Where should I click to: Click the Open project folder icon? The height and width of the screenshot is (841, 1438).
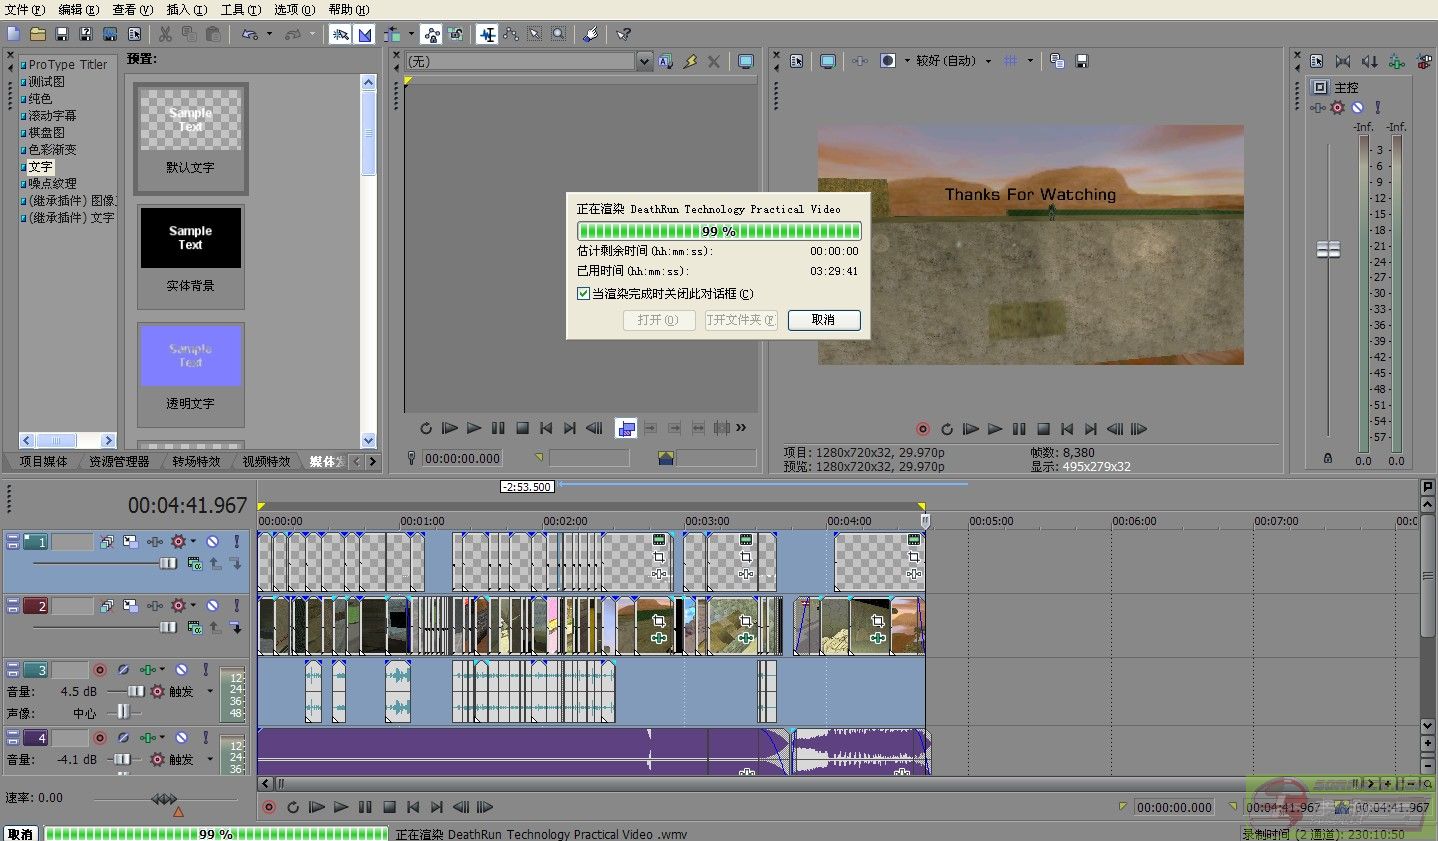(x=37, y=34)
